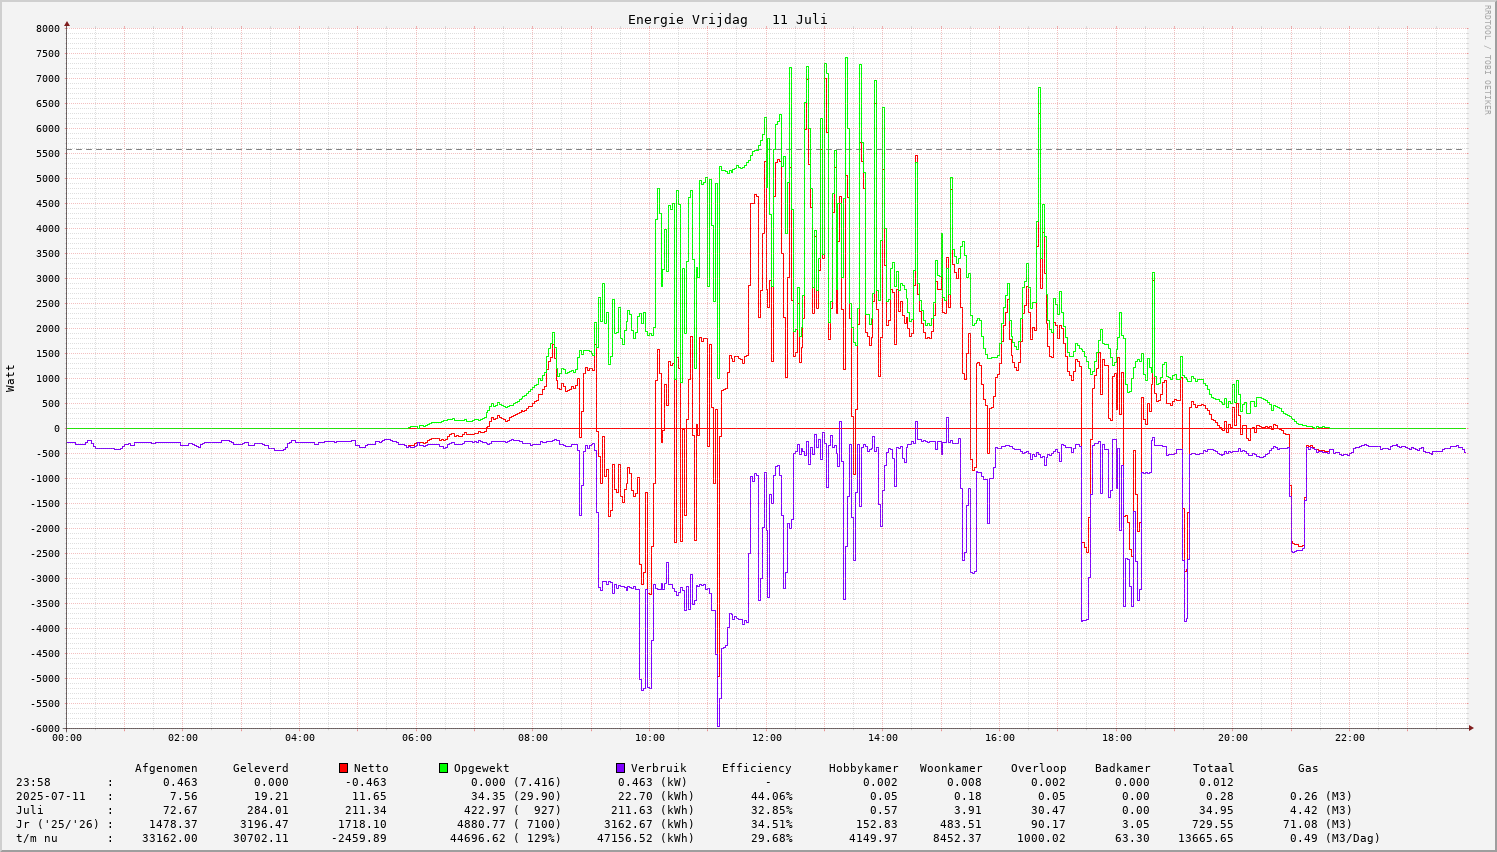1497x852 pixels.
Task: Click the 2025-07-11 row label
Action: [x=50, y=796]
